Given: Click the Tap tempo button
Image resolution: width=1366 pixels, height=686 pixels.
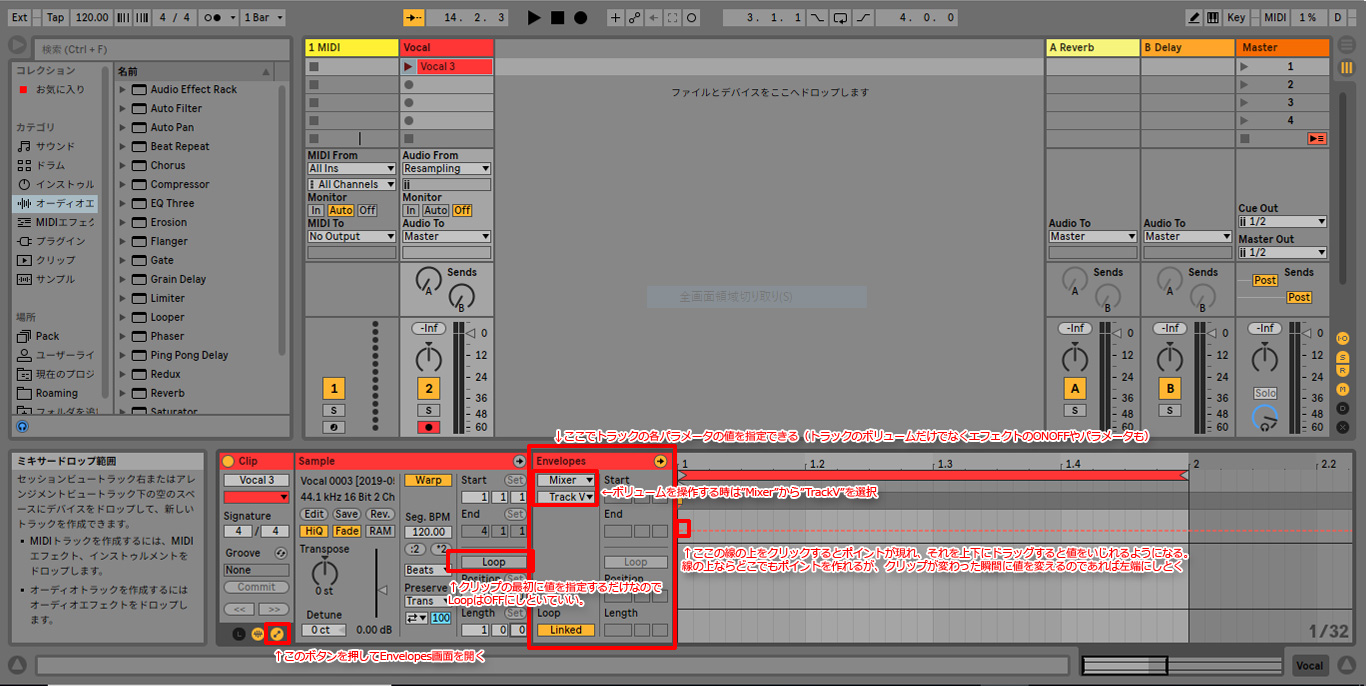Looking at the screenshot, I should pyautogui.click(x=55, y=18).
